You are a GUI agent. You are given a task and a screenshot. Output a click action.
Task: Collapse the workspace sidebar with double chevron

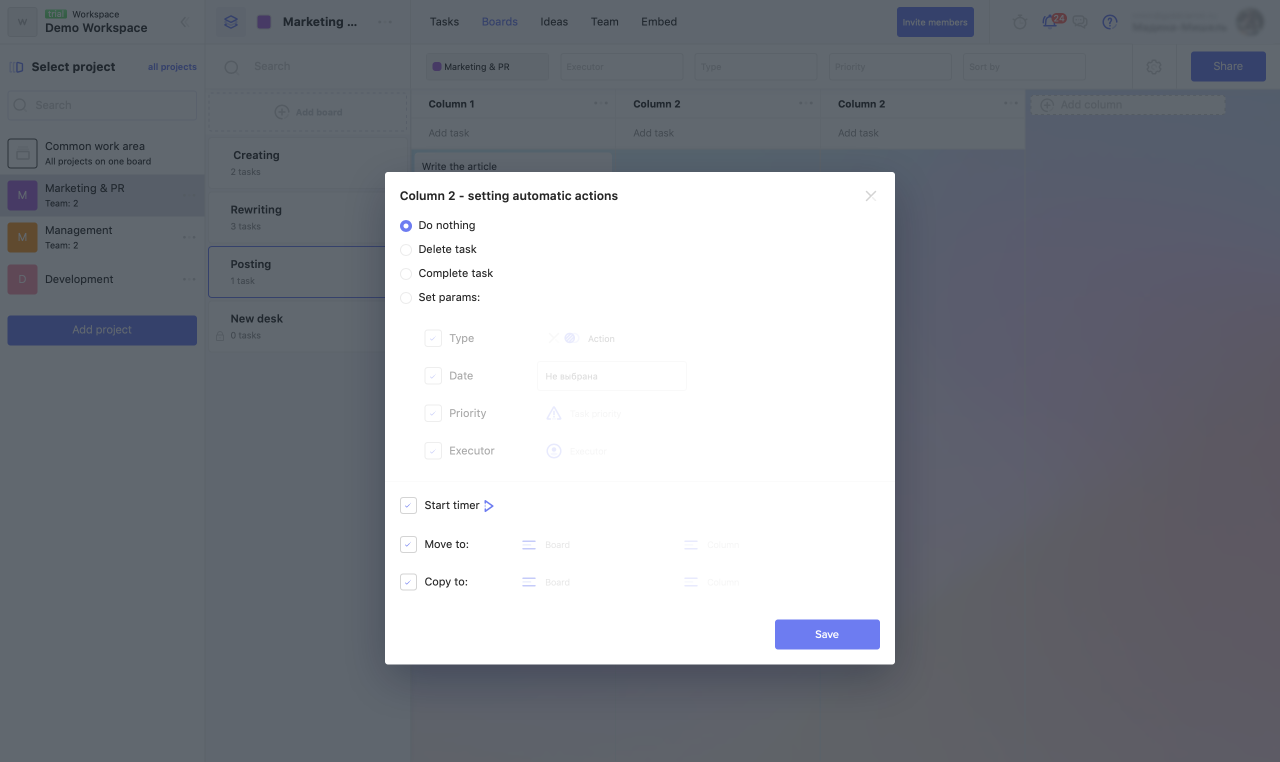(x=185, y=22)
